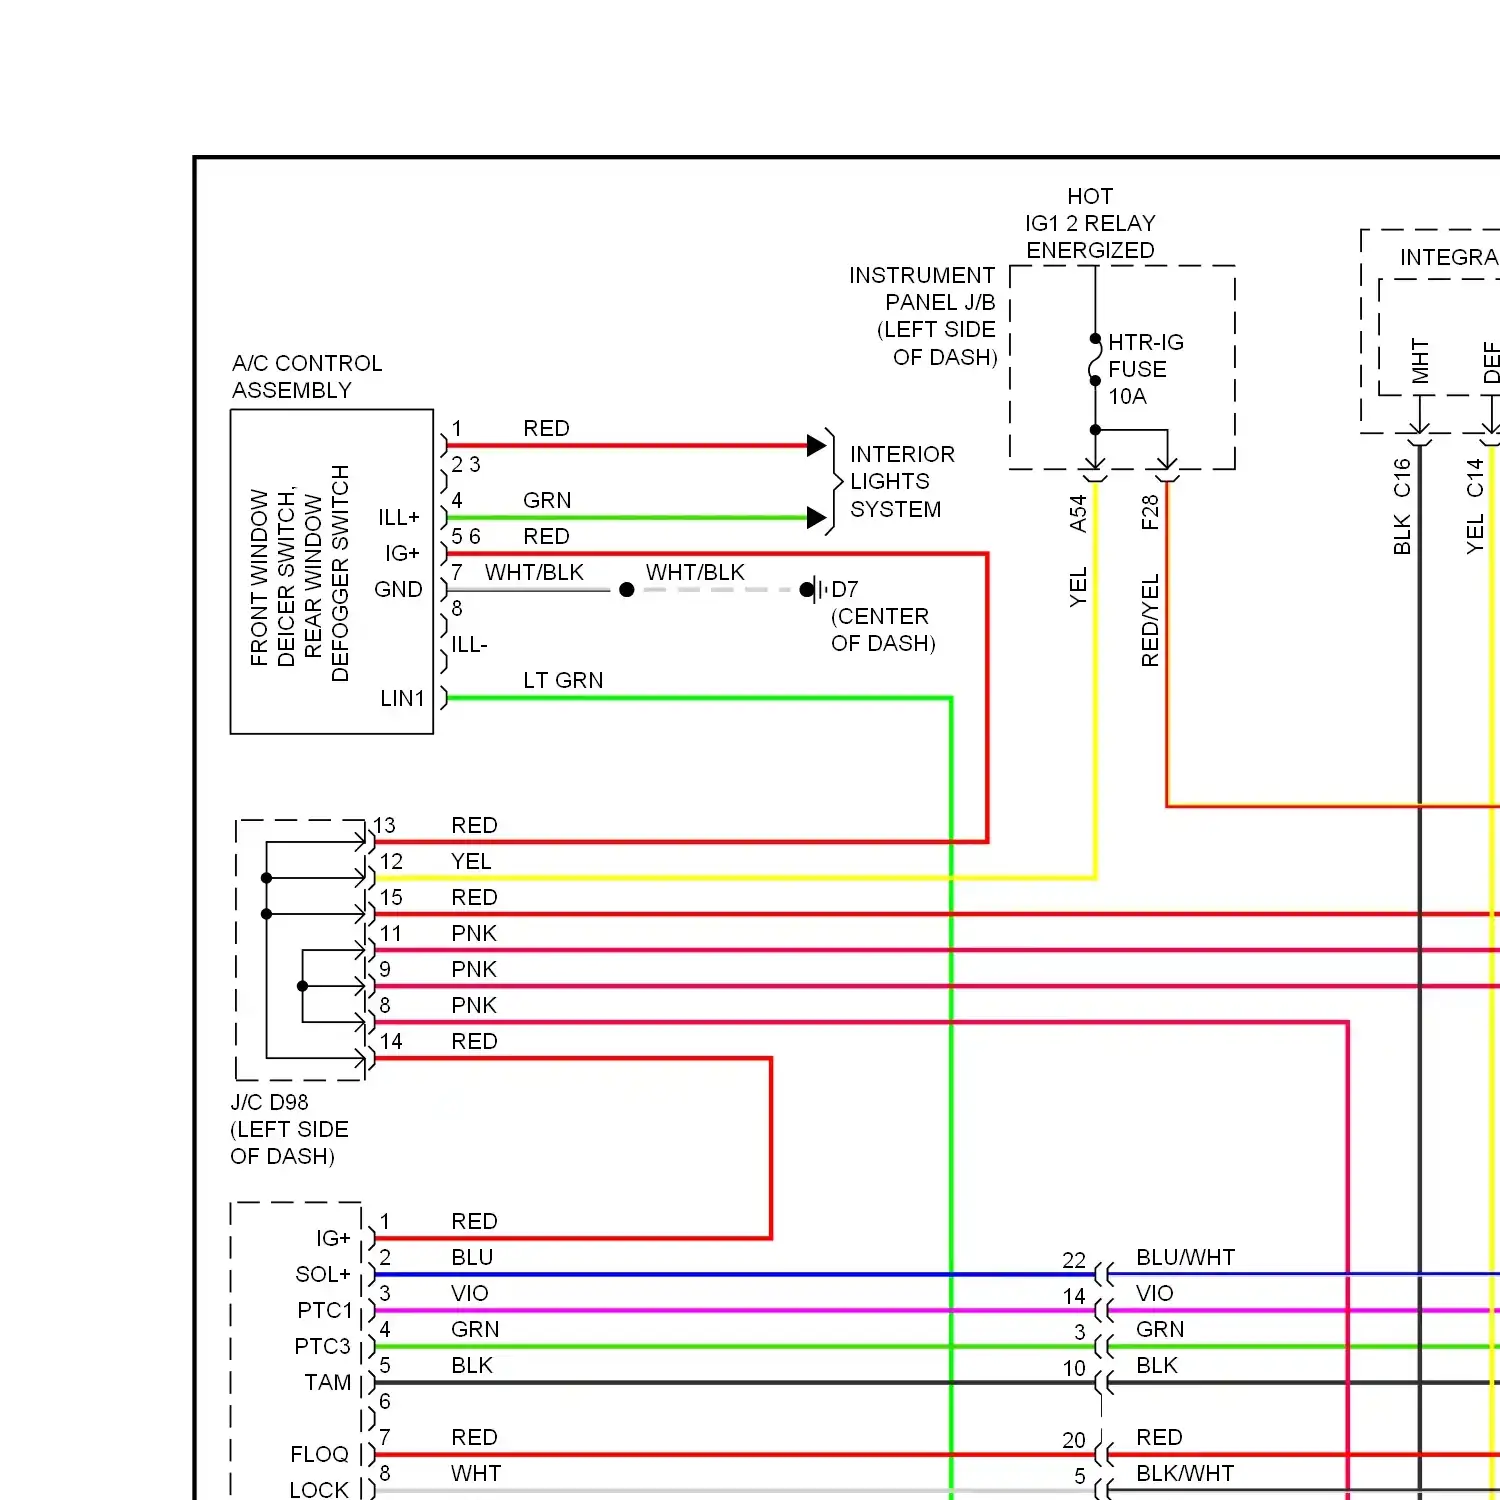Click the ILL+ terminal label
This screenshot has height=1500, width=1500.
click(399, 517)
